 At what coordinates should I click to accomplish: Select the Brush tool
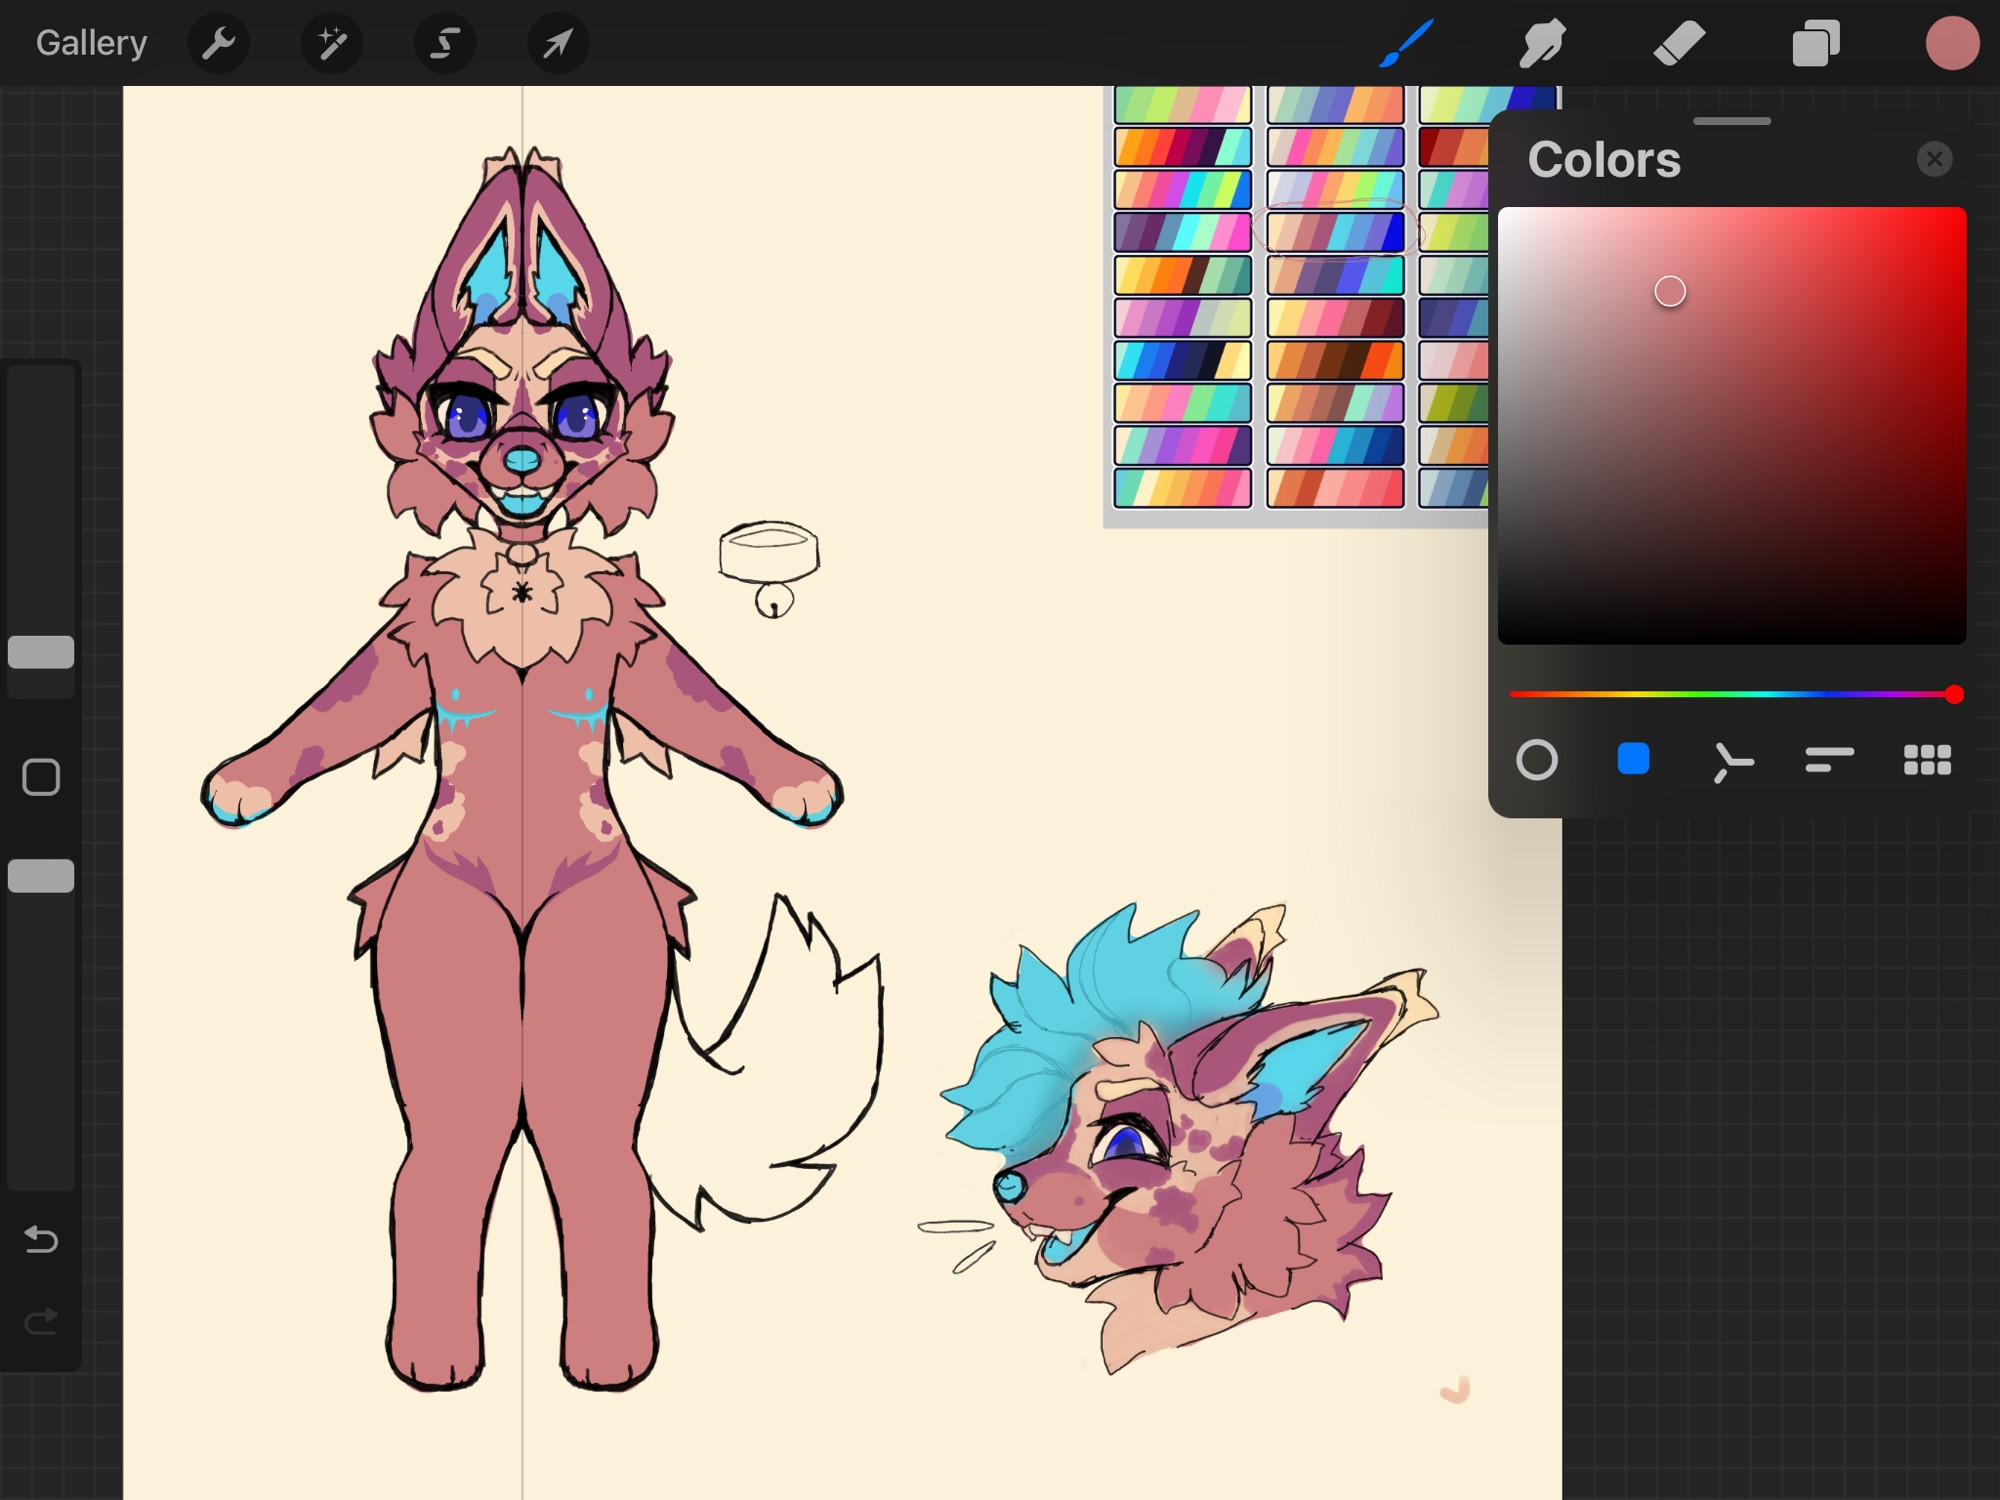tap(1406, 43)
